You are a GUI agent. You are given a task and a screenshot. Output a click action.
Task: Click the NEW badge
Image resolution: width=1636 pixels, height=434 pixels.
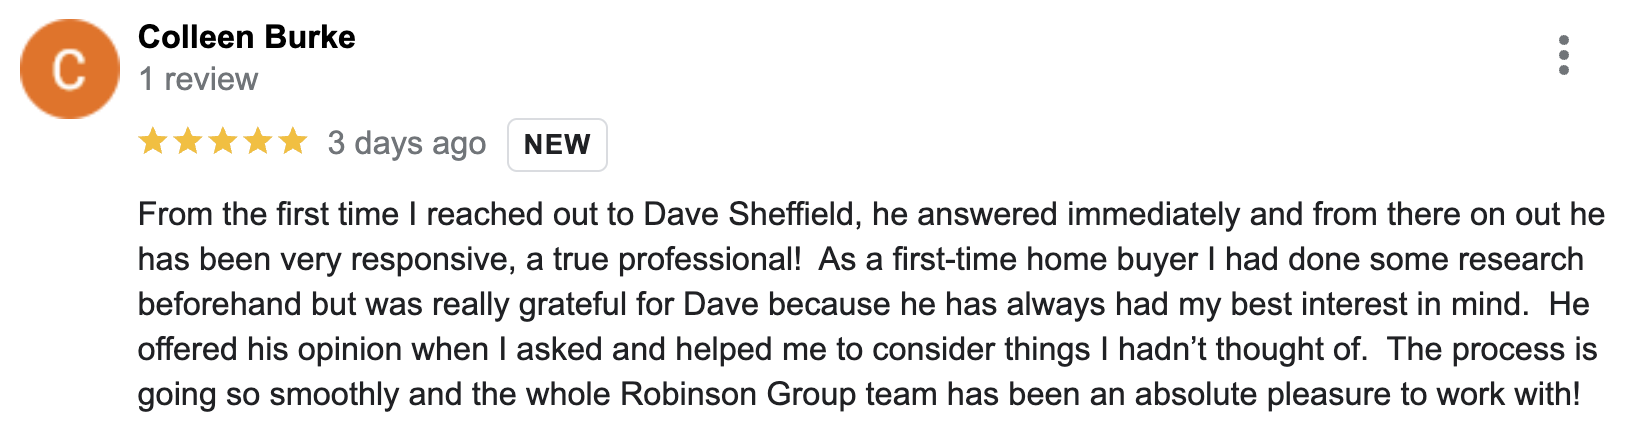tap(557, 144)
